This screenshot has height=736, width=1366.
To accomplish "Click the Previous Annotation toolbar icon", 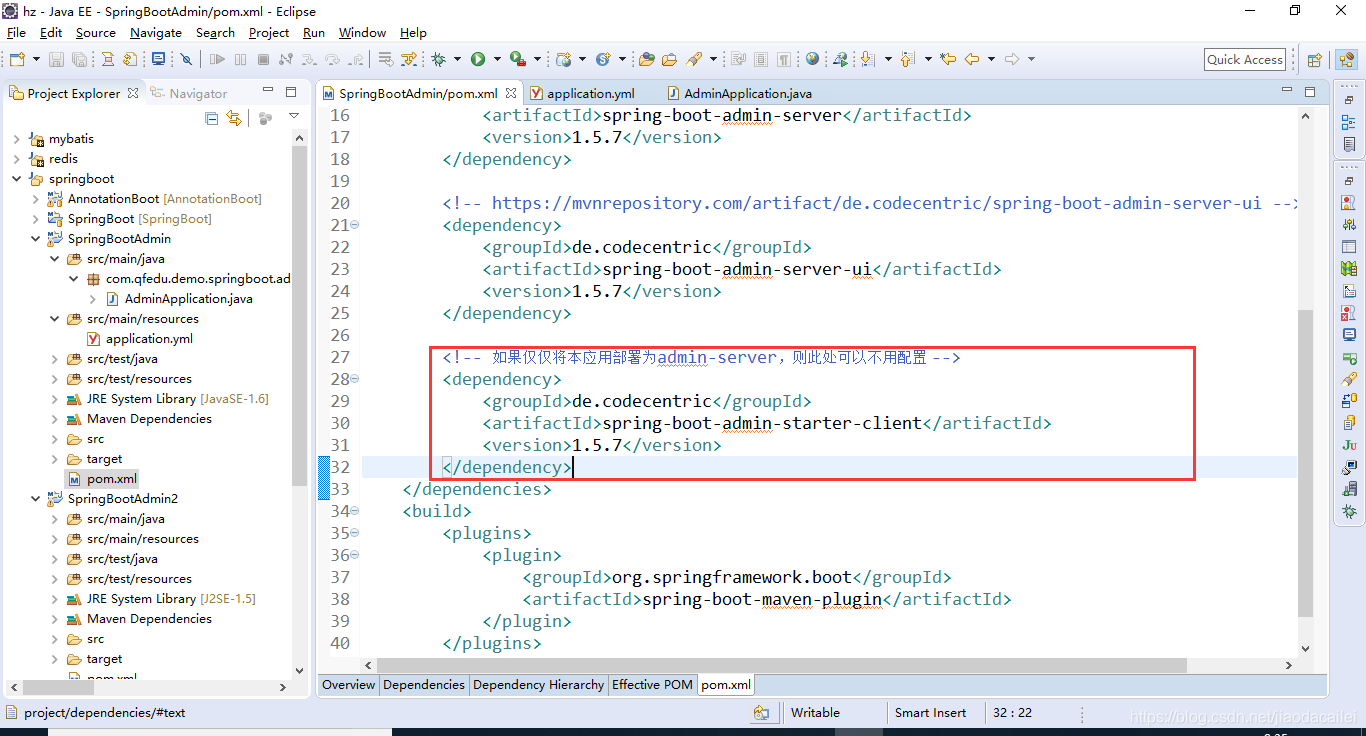I will (907, 60).
